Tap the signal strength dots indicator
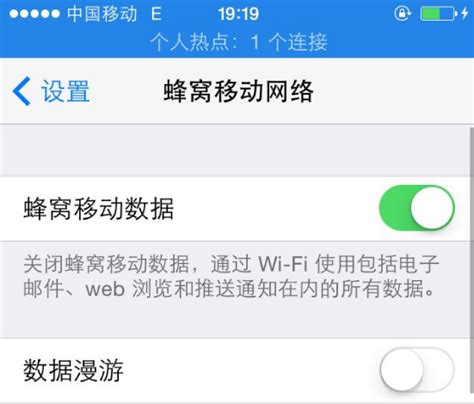The image size is (474, 404). (35, 14)
